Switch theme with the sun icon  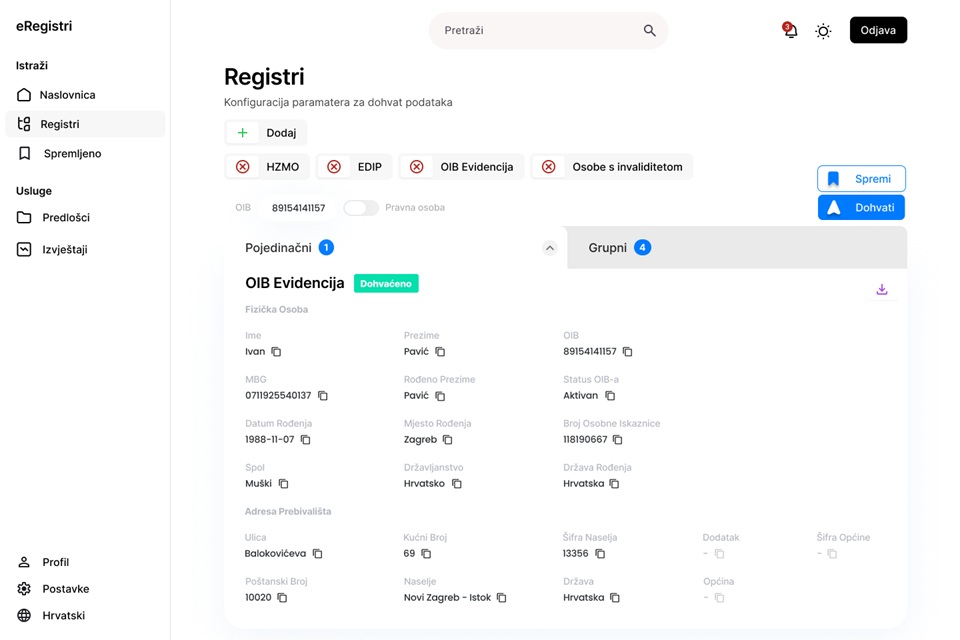(x=823, y=31)
